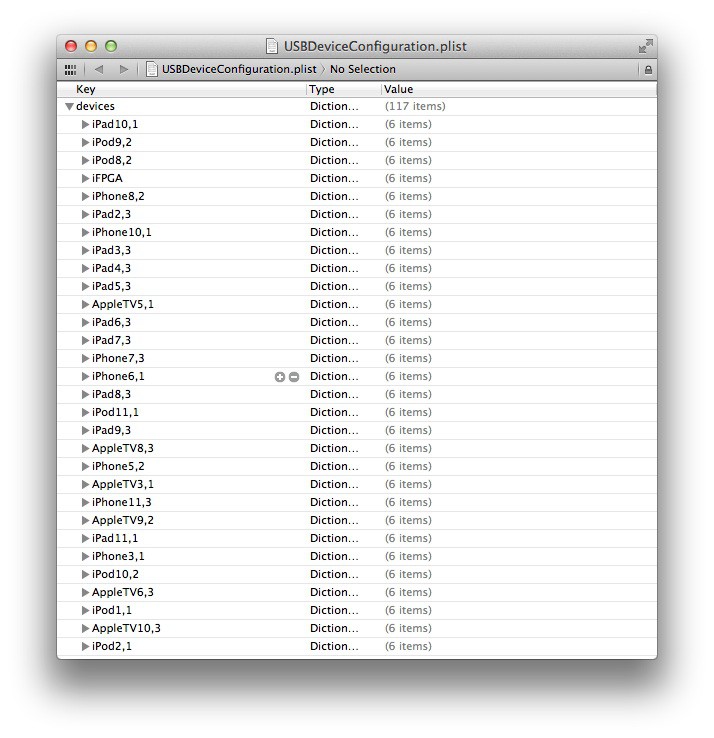Open the related items grid menu
This screenshot has height=738, width=714.
[70, 70]
